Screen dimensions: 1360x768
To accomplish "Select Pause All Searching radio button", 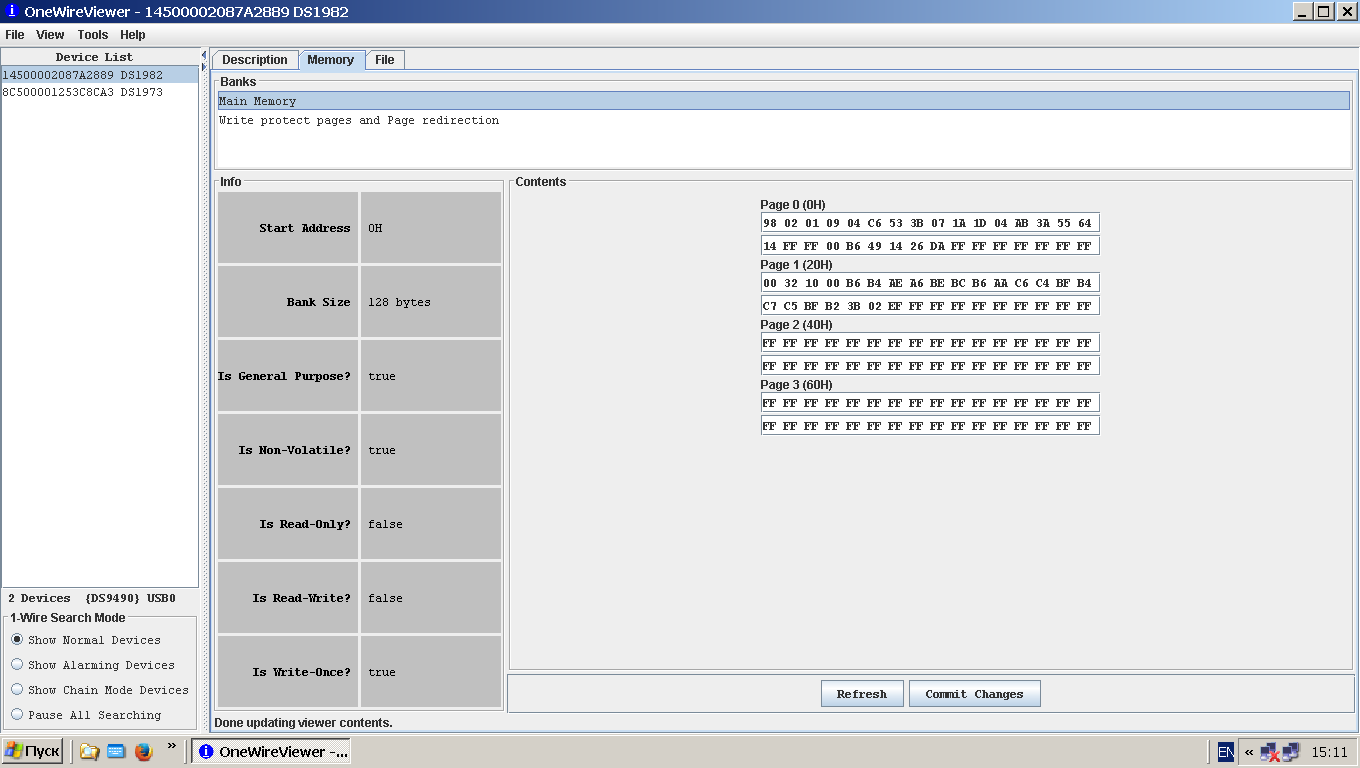I will pos(17,715).
